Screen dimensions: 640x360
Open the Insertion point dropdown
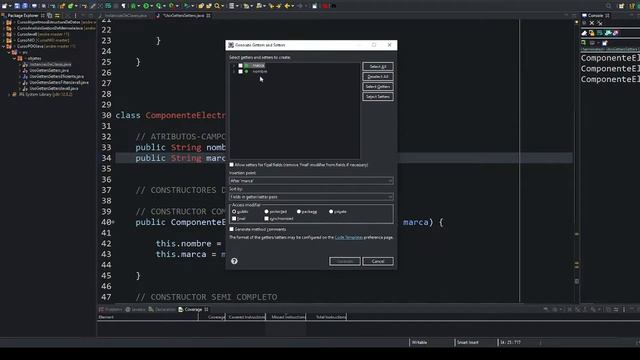(x=311, y=180)
